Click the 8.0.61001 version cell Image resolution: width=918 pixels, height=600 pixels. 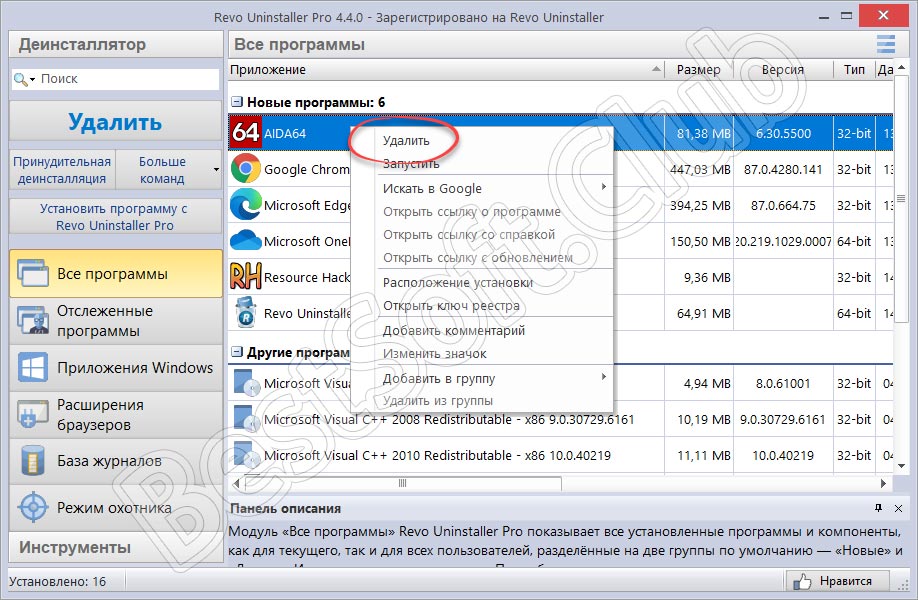click(783, 383)
